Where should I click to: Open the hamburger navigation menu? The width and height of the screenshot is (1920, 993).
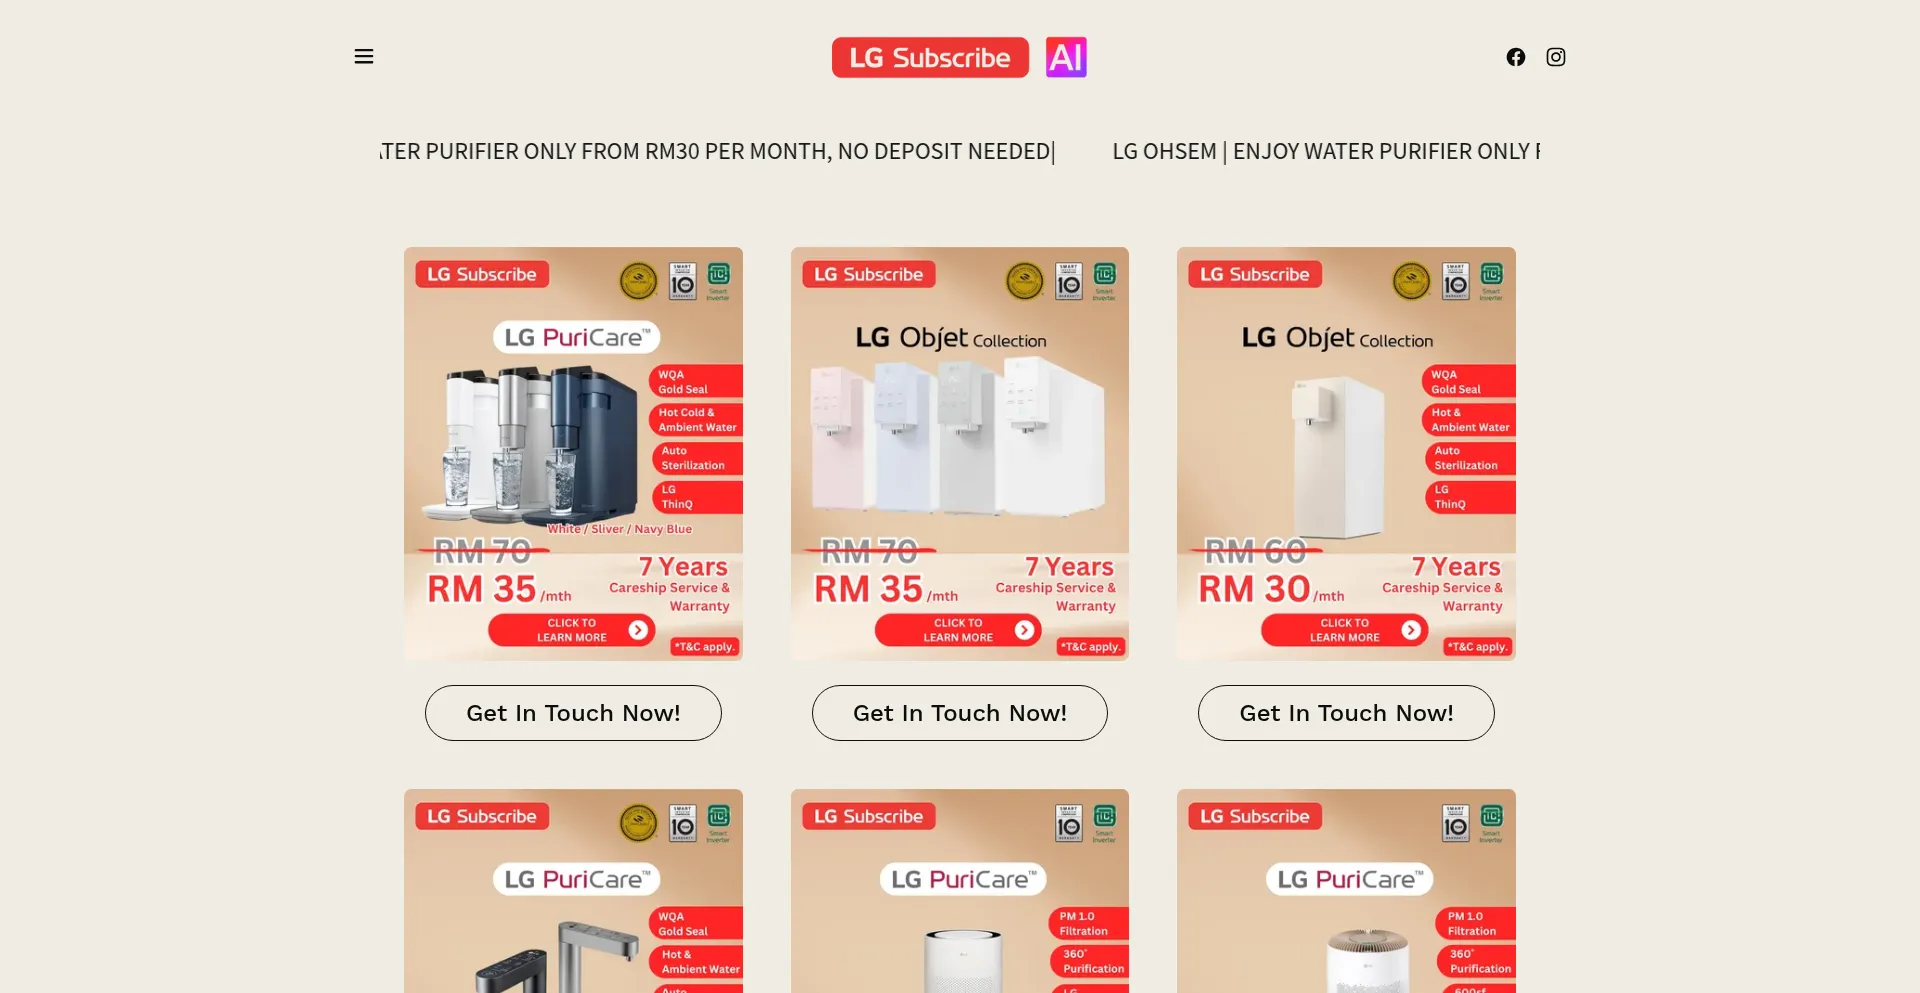pos(364,57)
